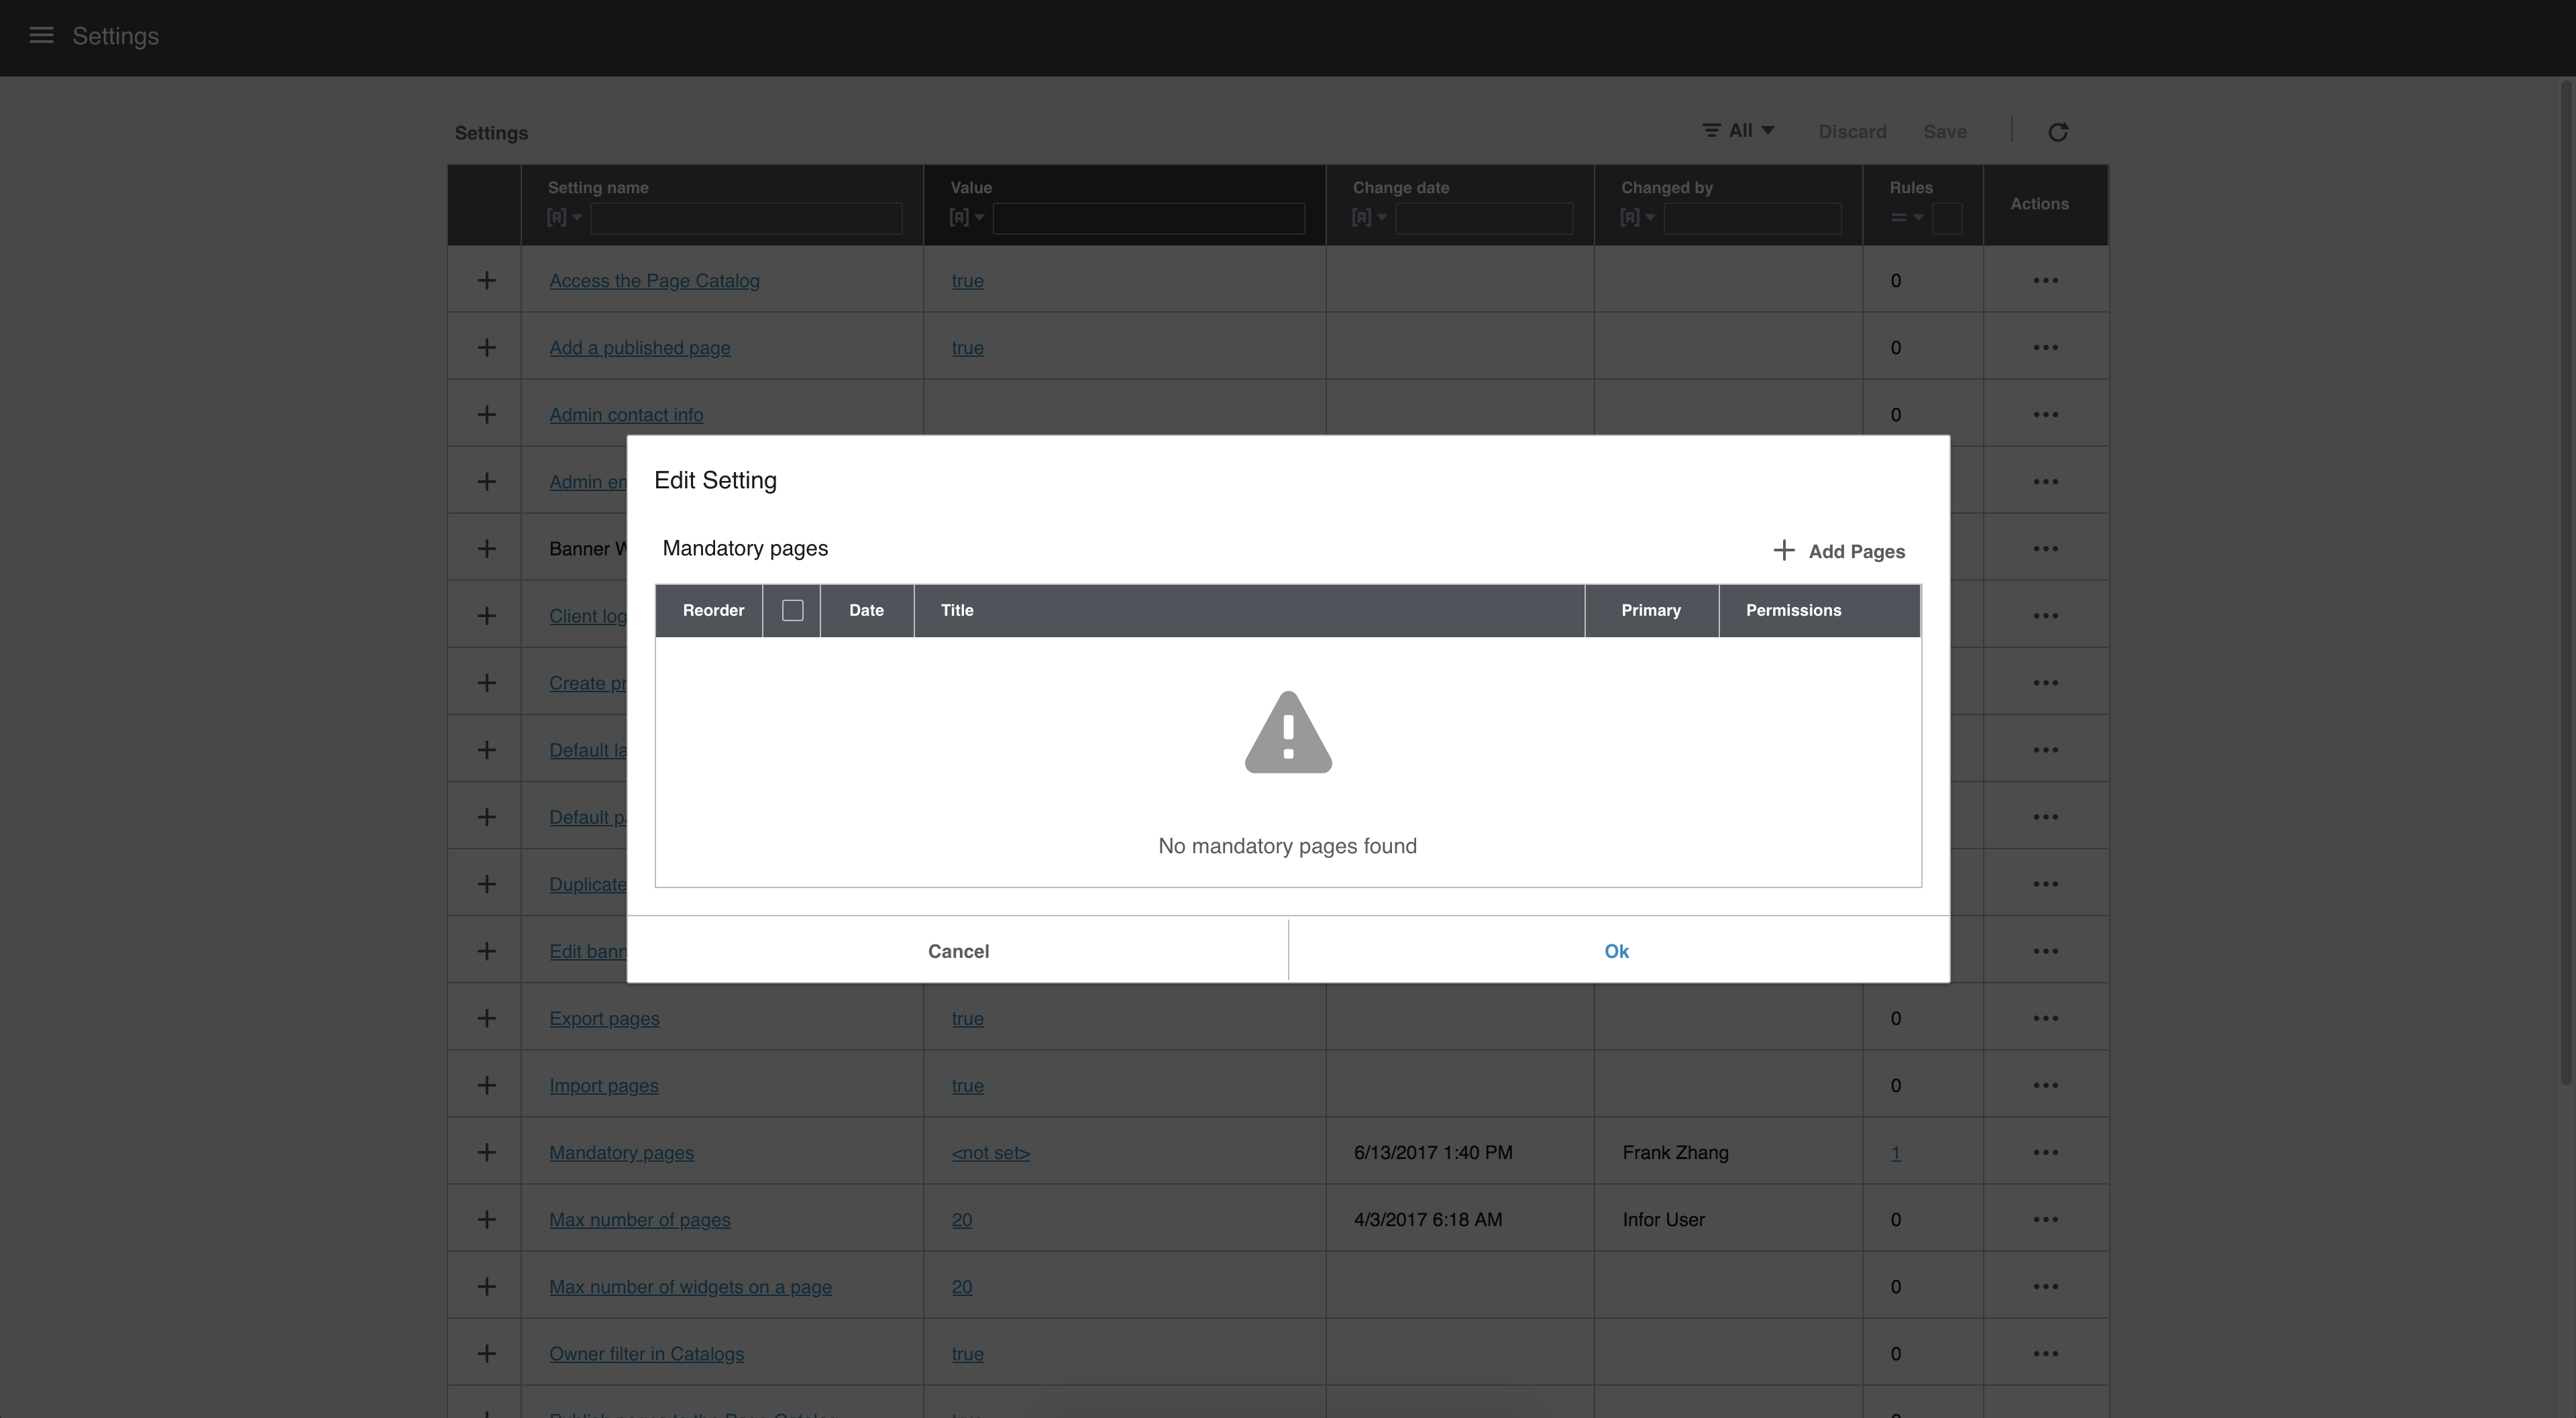The width and height of the screenshot is (2576, 1418).
Task: Confirm with the Ok button
Action: pyautogui.click(x=1618, y=951)
